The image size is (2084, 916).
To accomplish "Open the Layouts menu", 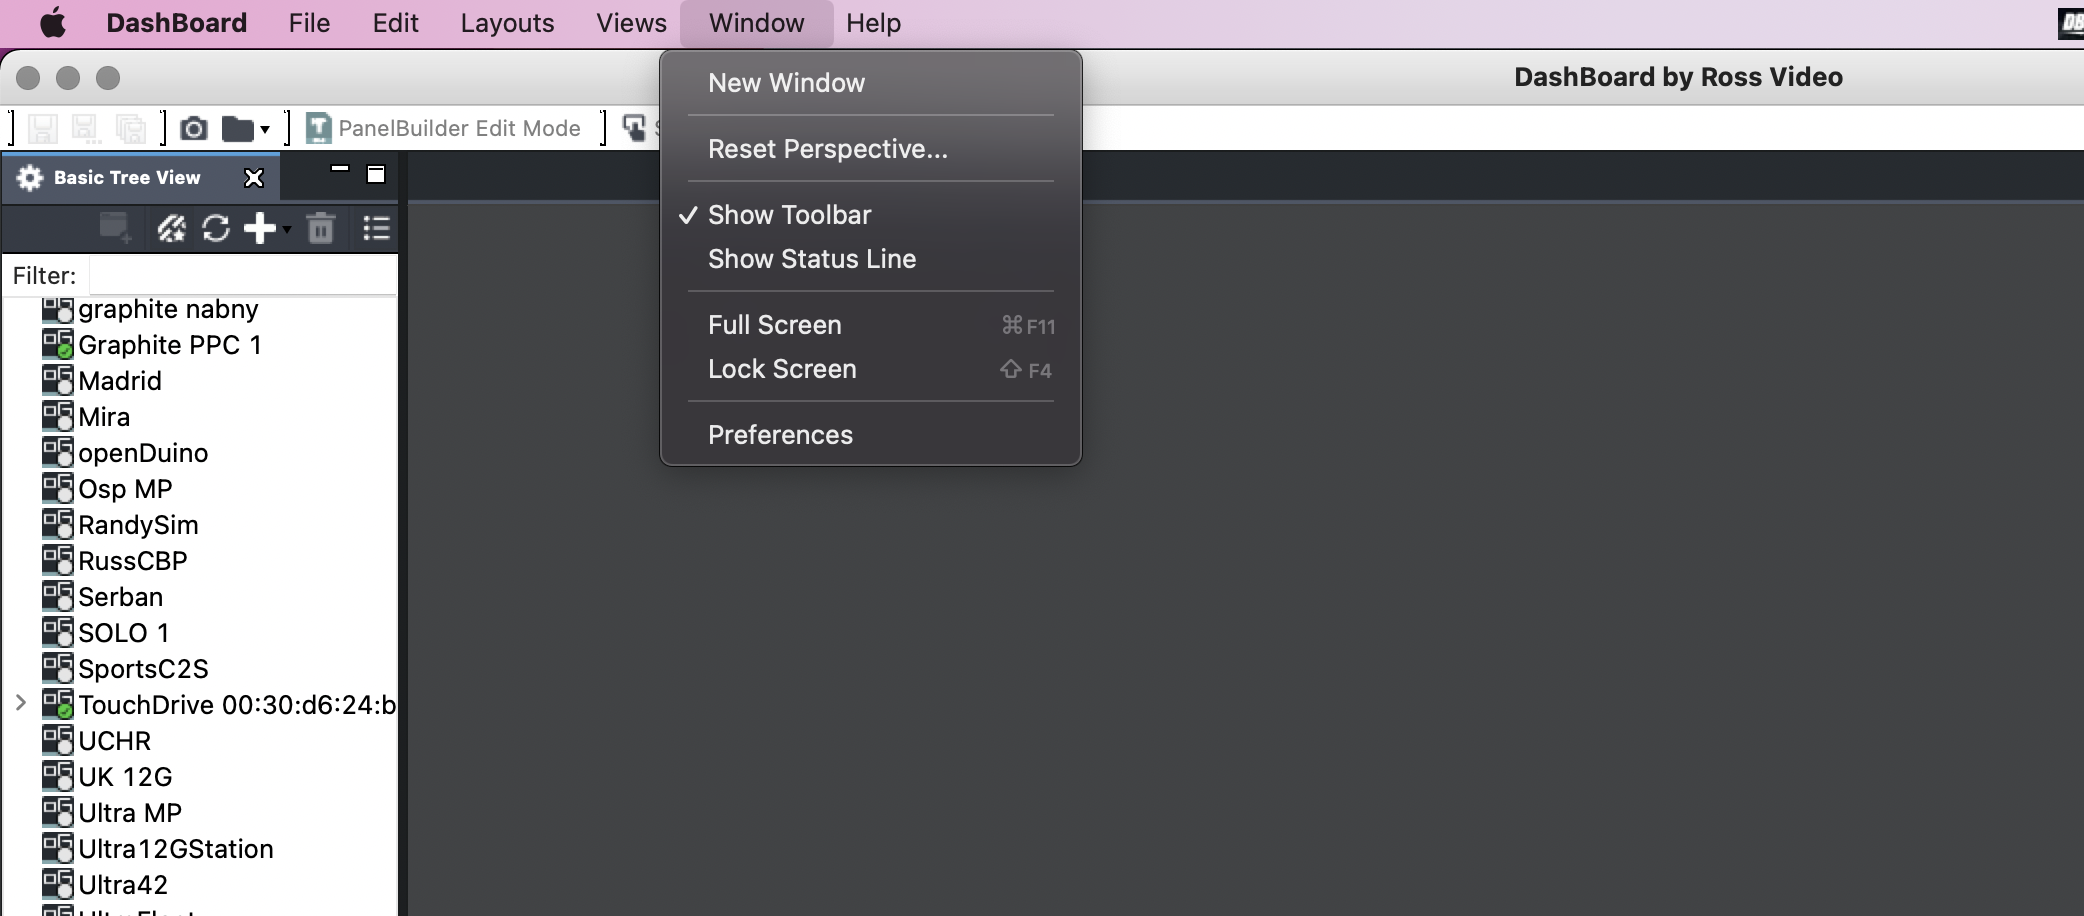I will point(507,23).
